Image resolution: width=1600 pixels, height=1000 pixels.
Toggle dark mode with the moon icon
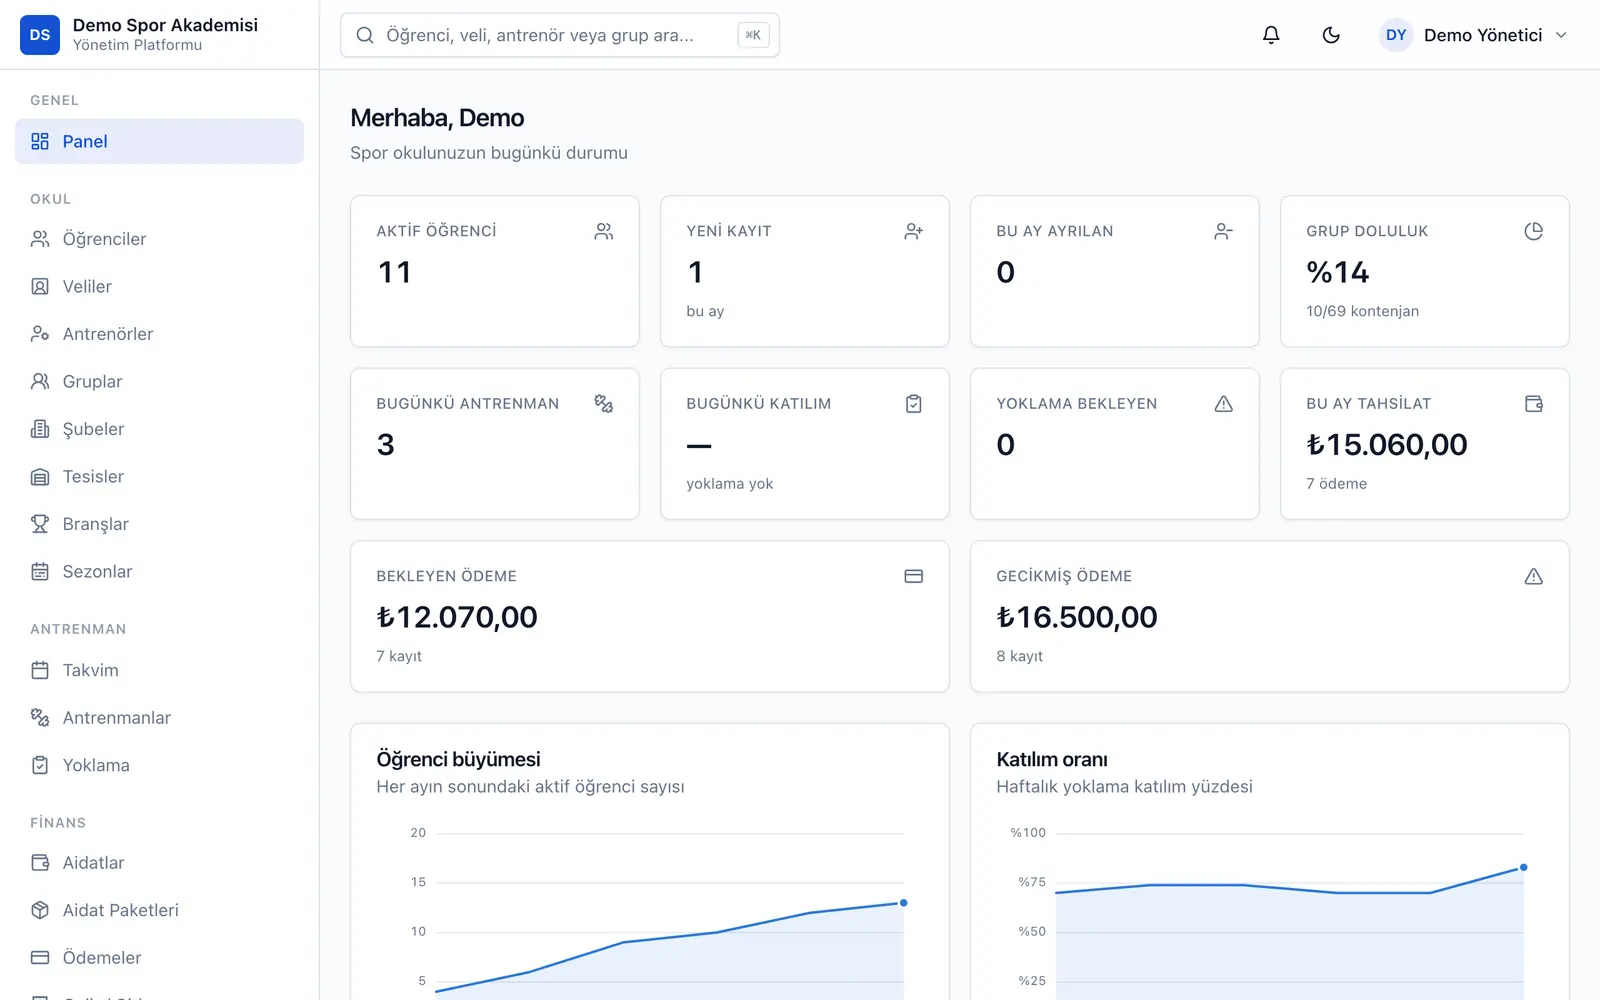(x=1331, y=35)
